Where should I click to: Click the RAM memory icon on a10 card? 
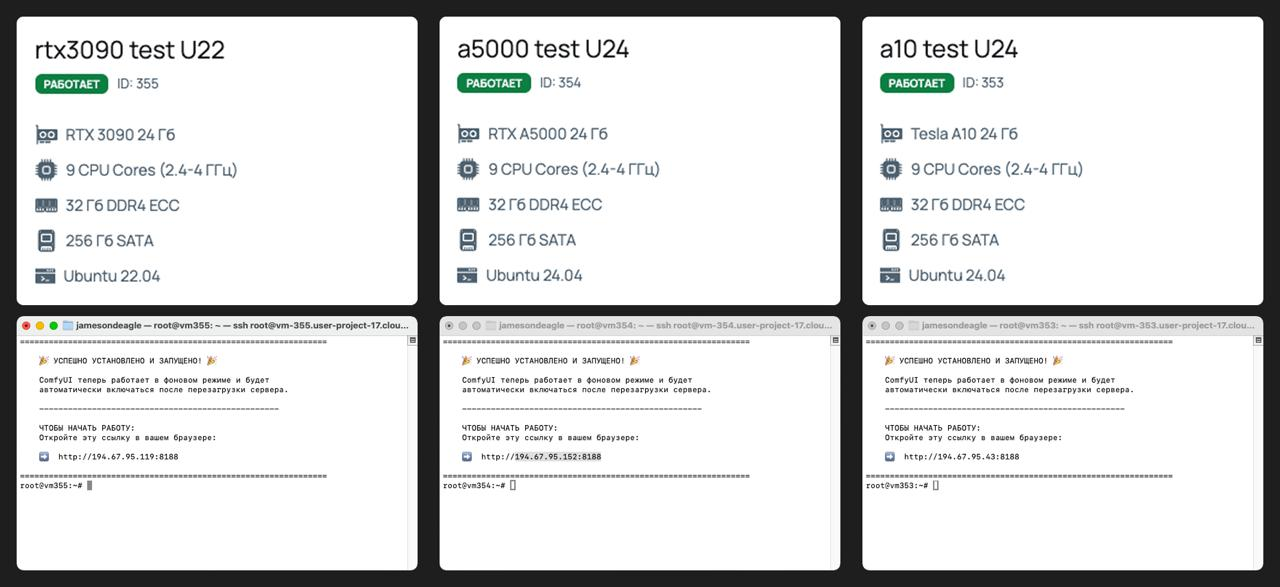891,205
